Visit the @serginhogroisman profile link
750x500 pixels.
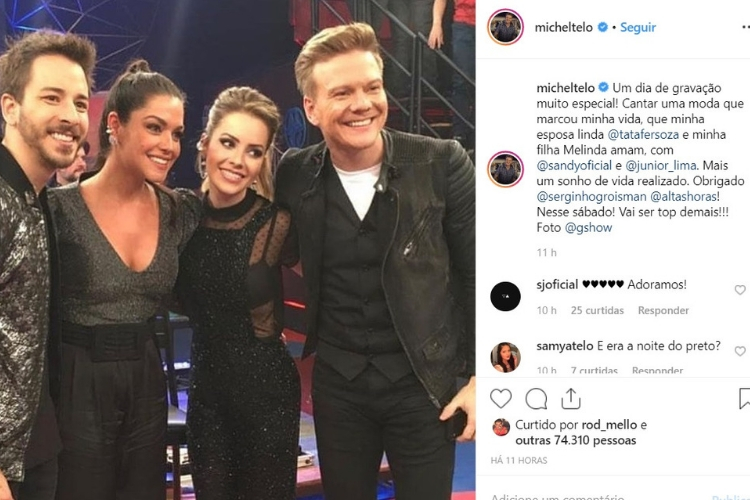tap(591, 197)
